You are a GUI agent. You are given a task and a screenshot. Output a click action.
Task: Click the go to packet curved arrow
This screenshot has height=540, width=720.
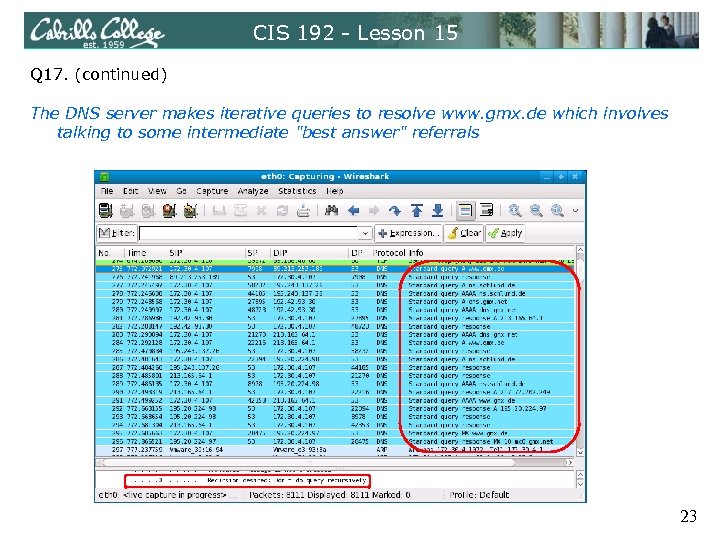tap(395, 211)
